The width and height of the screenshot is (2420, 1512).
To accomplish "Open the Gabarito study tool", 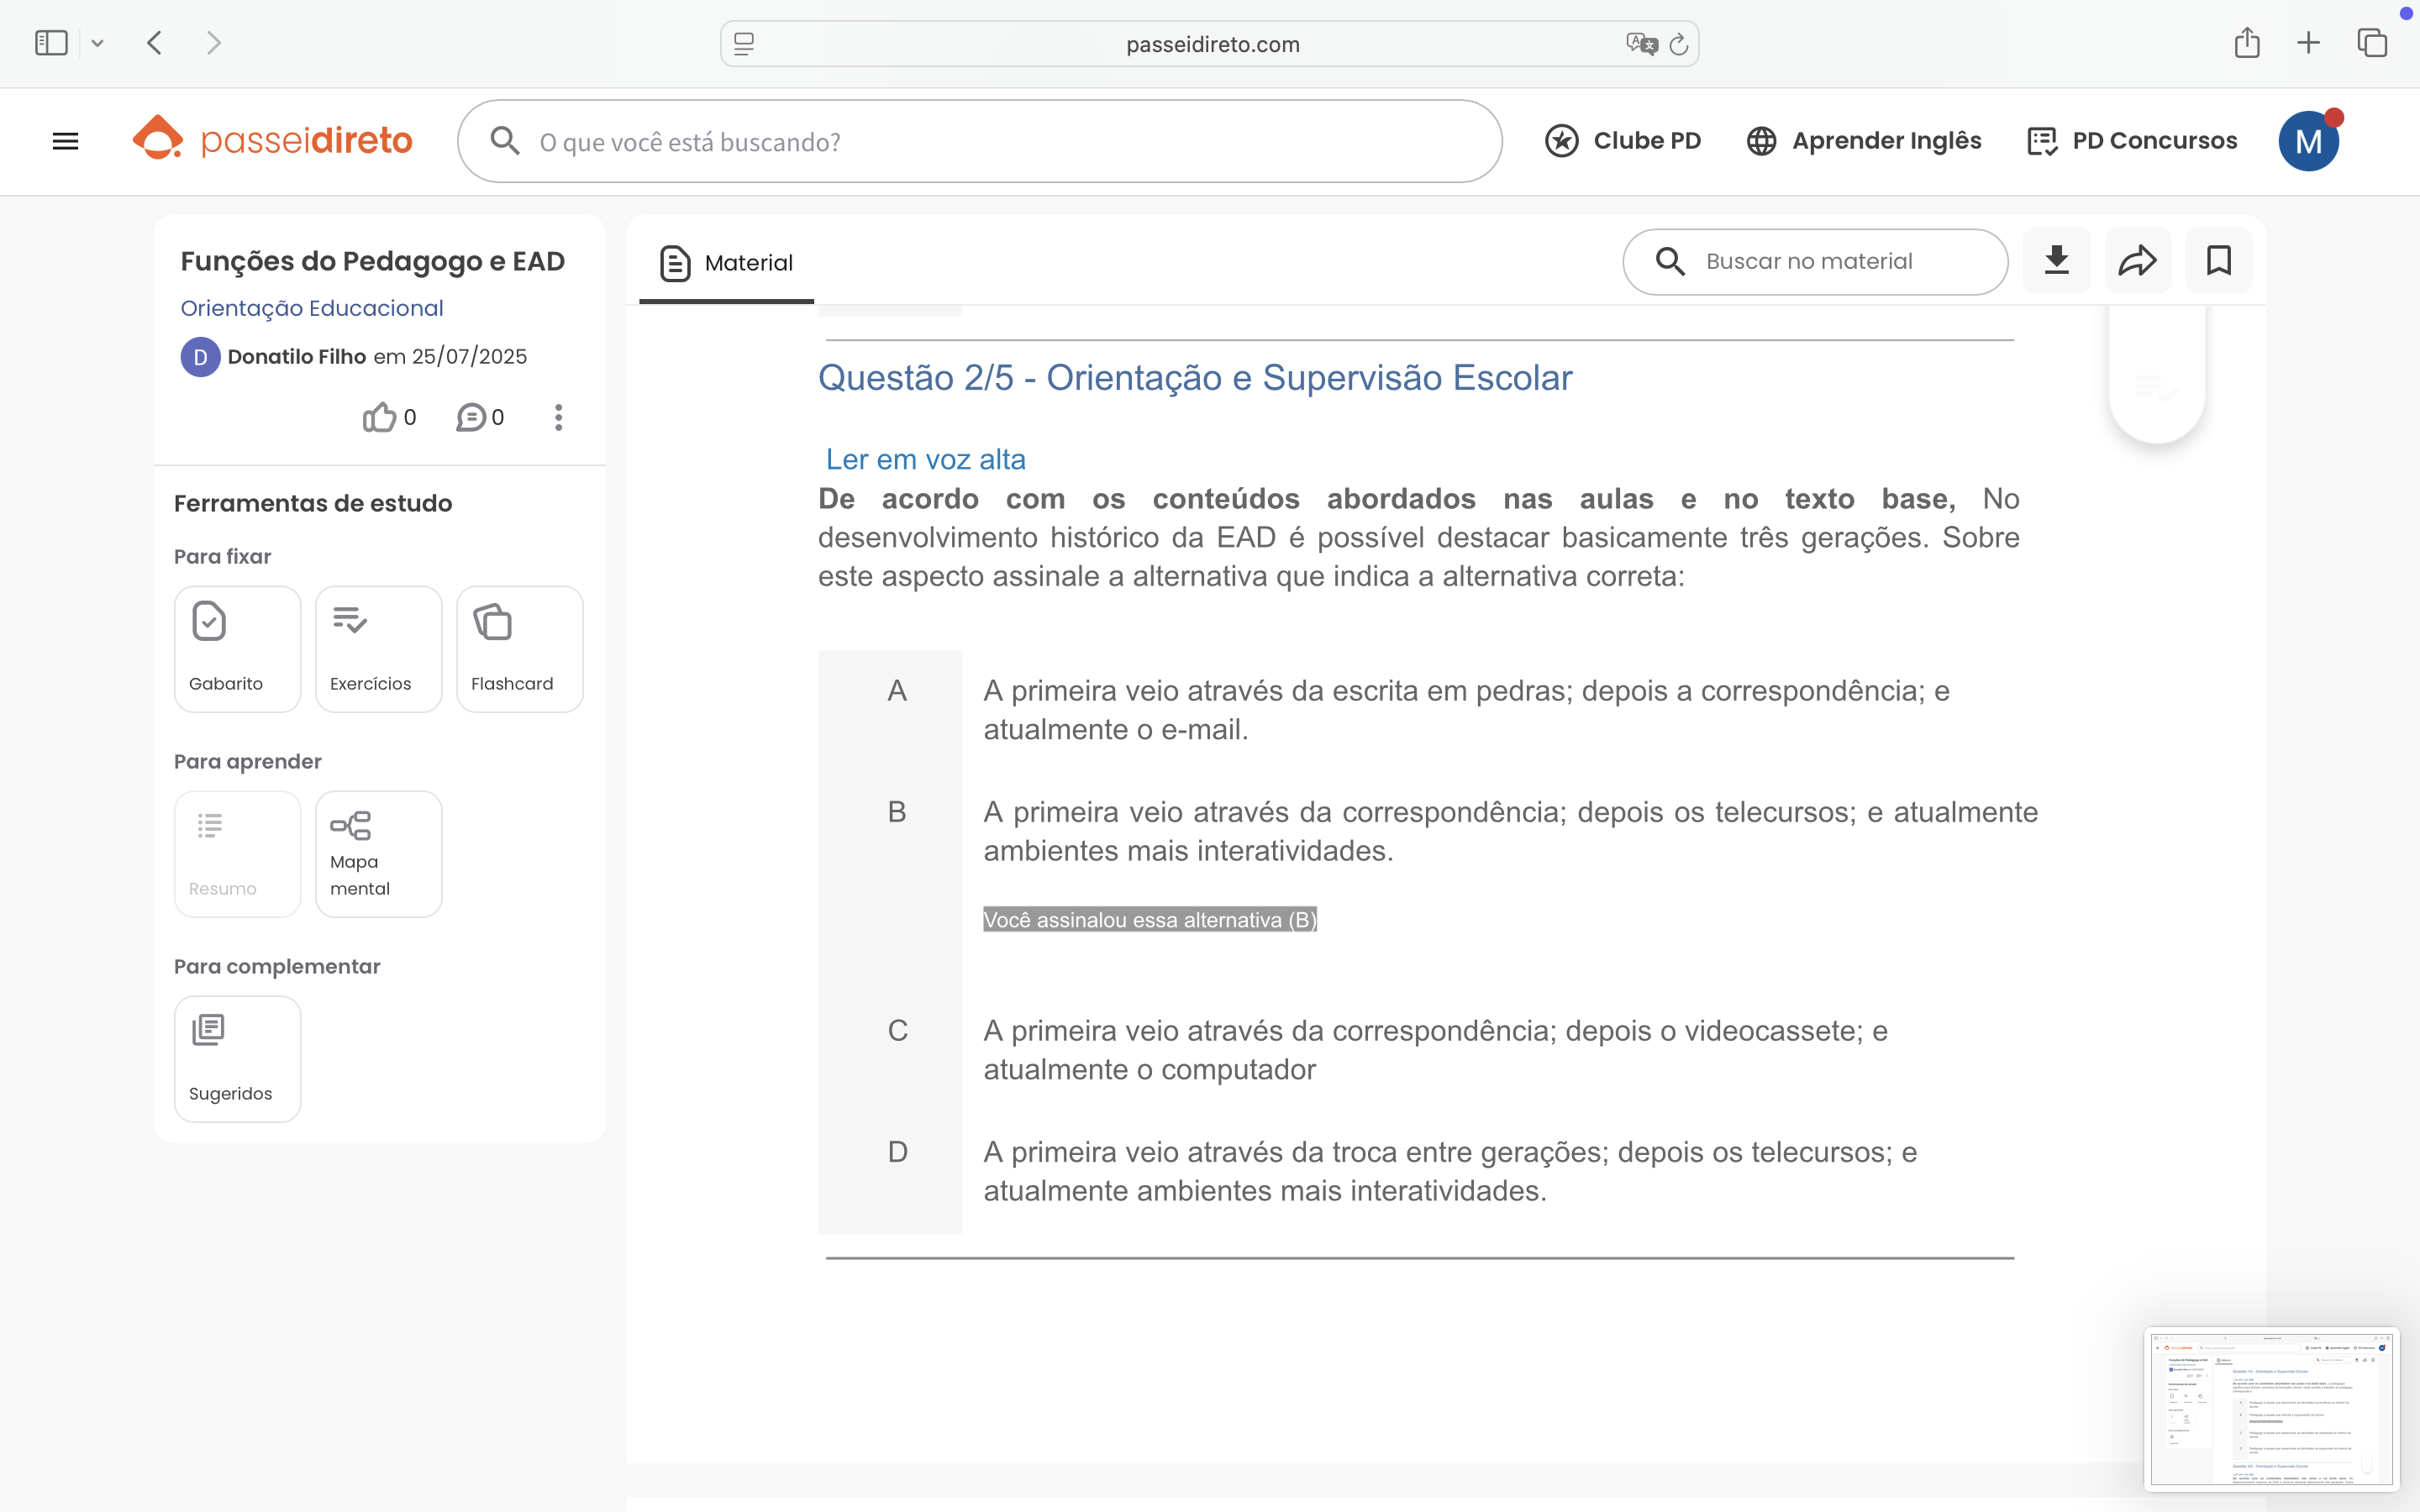I will pos(237,649).
